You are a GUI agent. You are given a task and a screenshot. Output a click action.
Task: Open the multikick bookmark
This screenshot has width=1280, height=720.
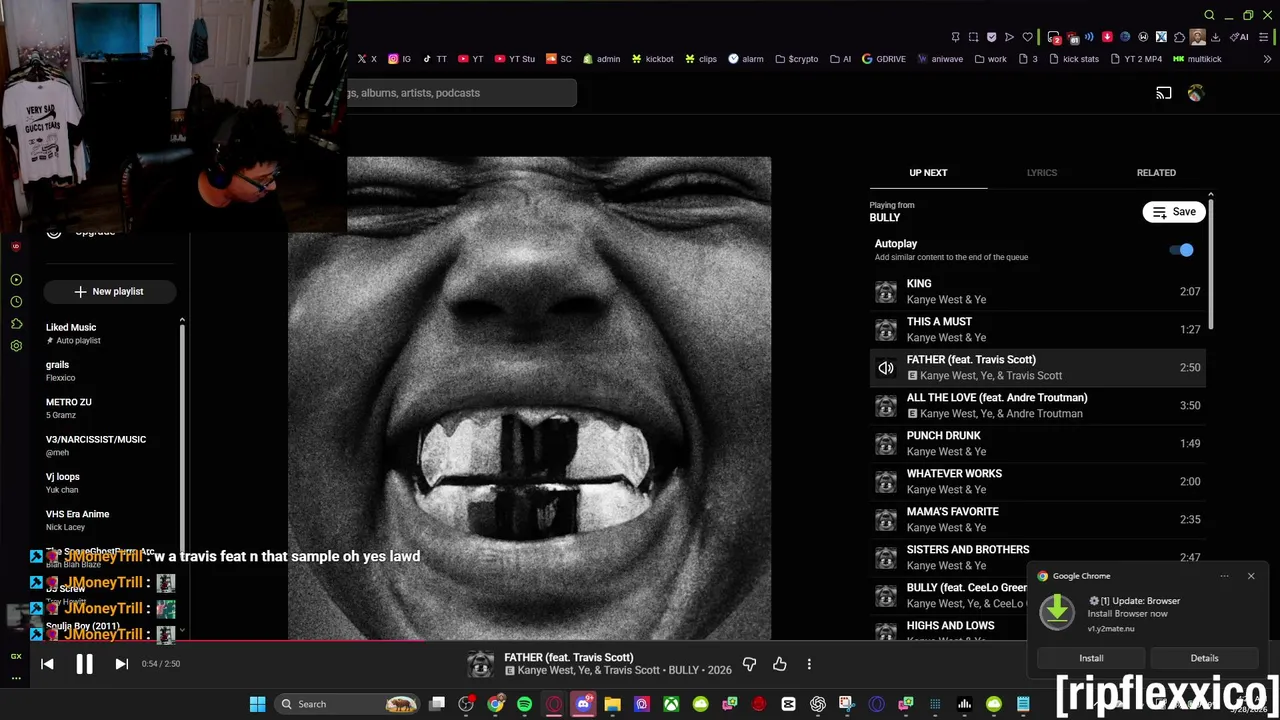pyautogui.click(x=1197, y=59)
